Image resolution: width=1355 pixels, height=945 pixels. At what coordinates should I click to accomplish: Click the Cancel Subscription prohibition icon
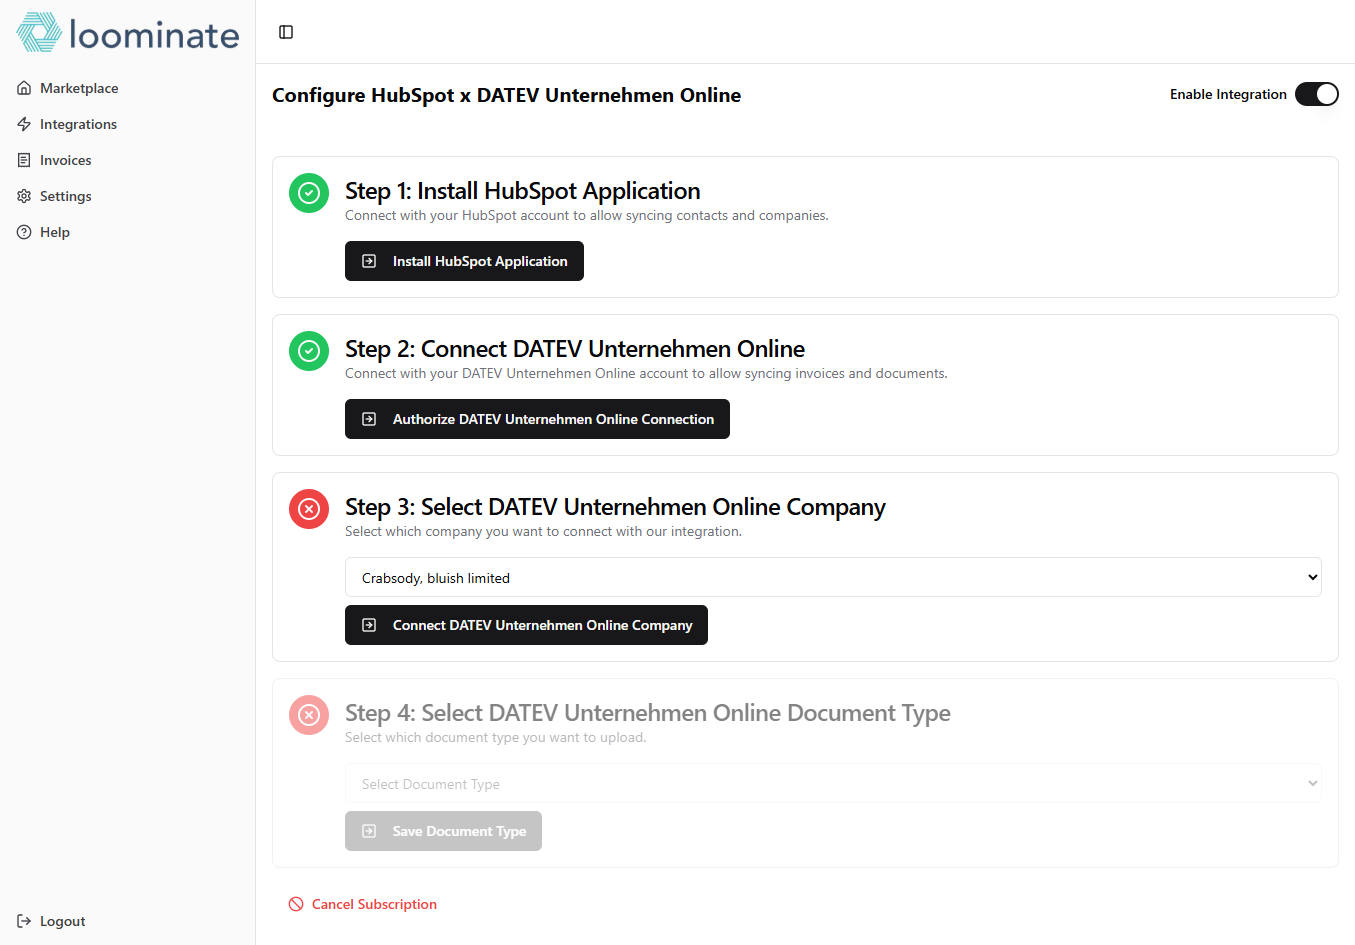click(296, 904)
